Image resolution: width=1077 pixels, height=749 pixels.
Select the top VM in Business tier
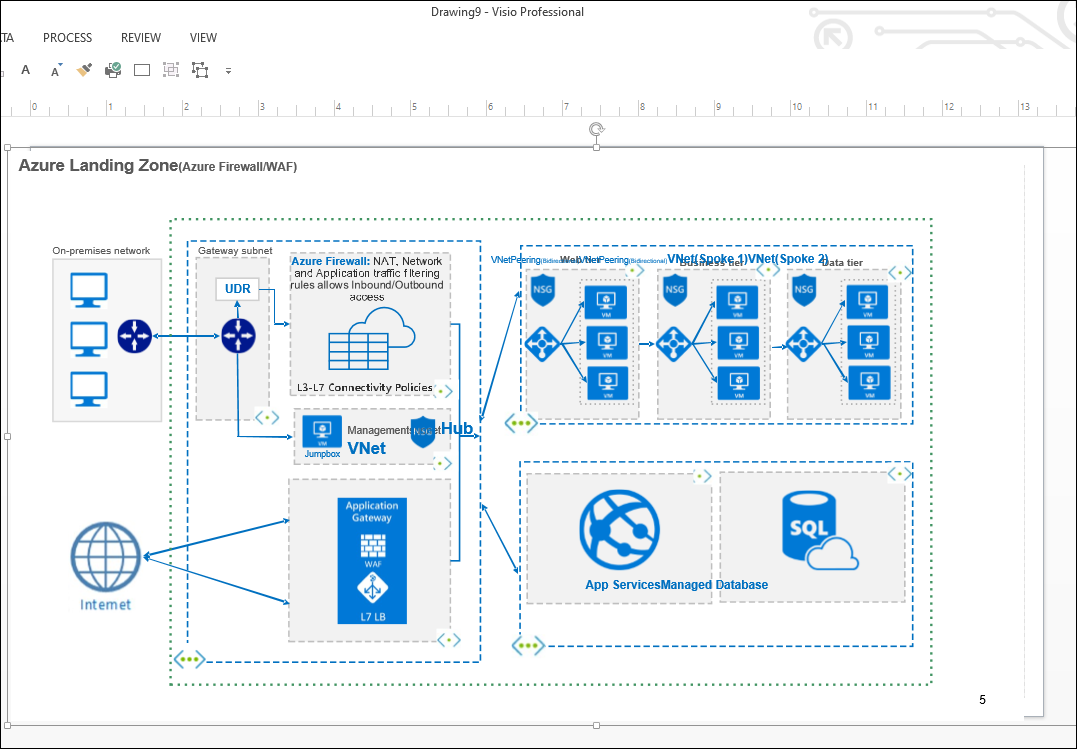[x=738, y=302]
